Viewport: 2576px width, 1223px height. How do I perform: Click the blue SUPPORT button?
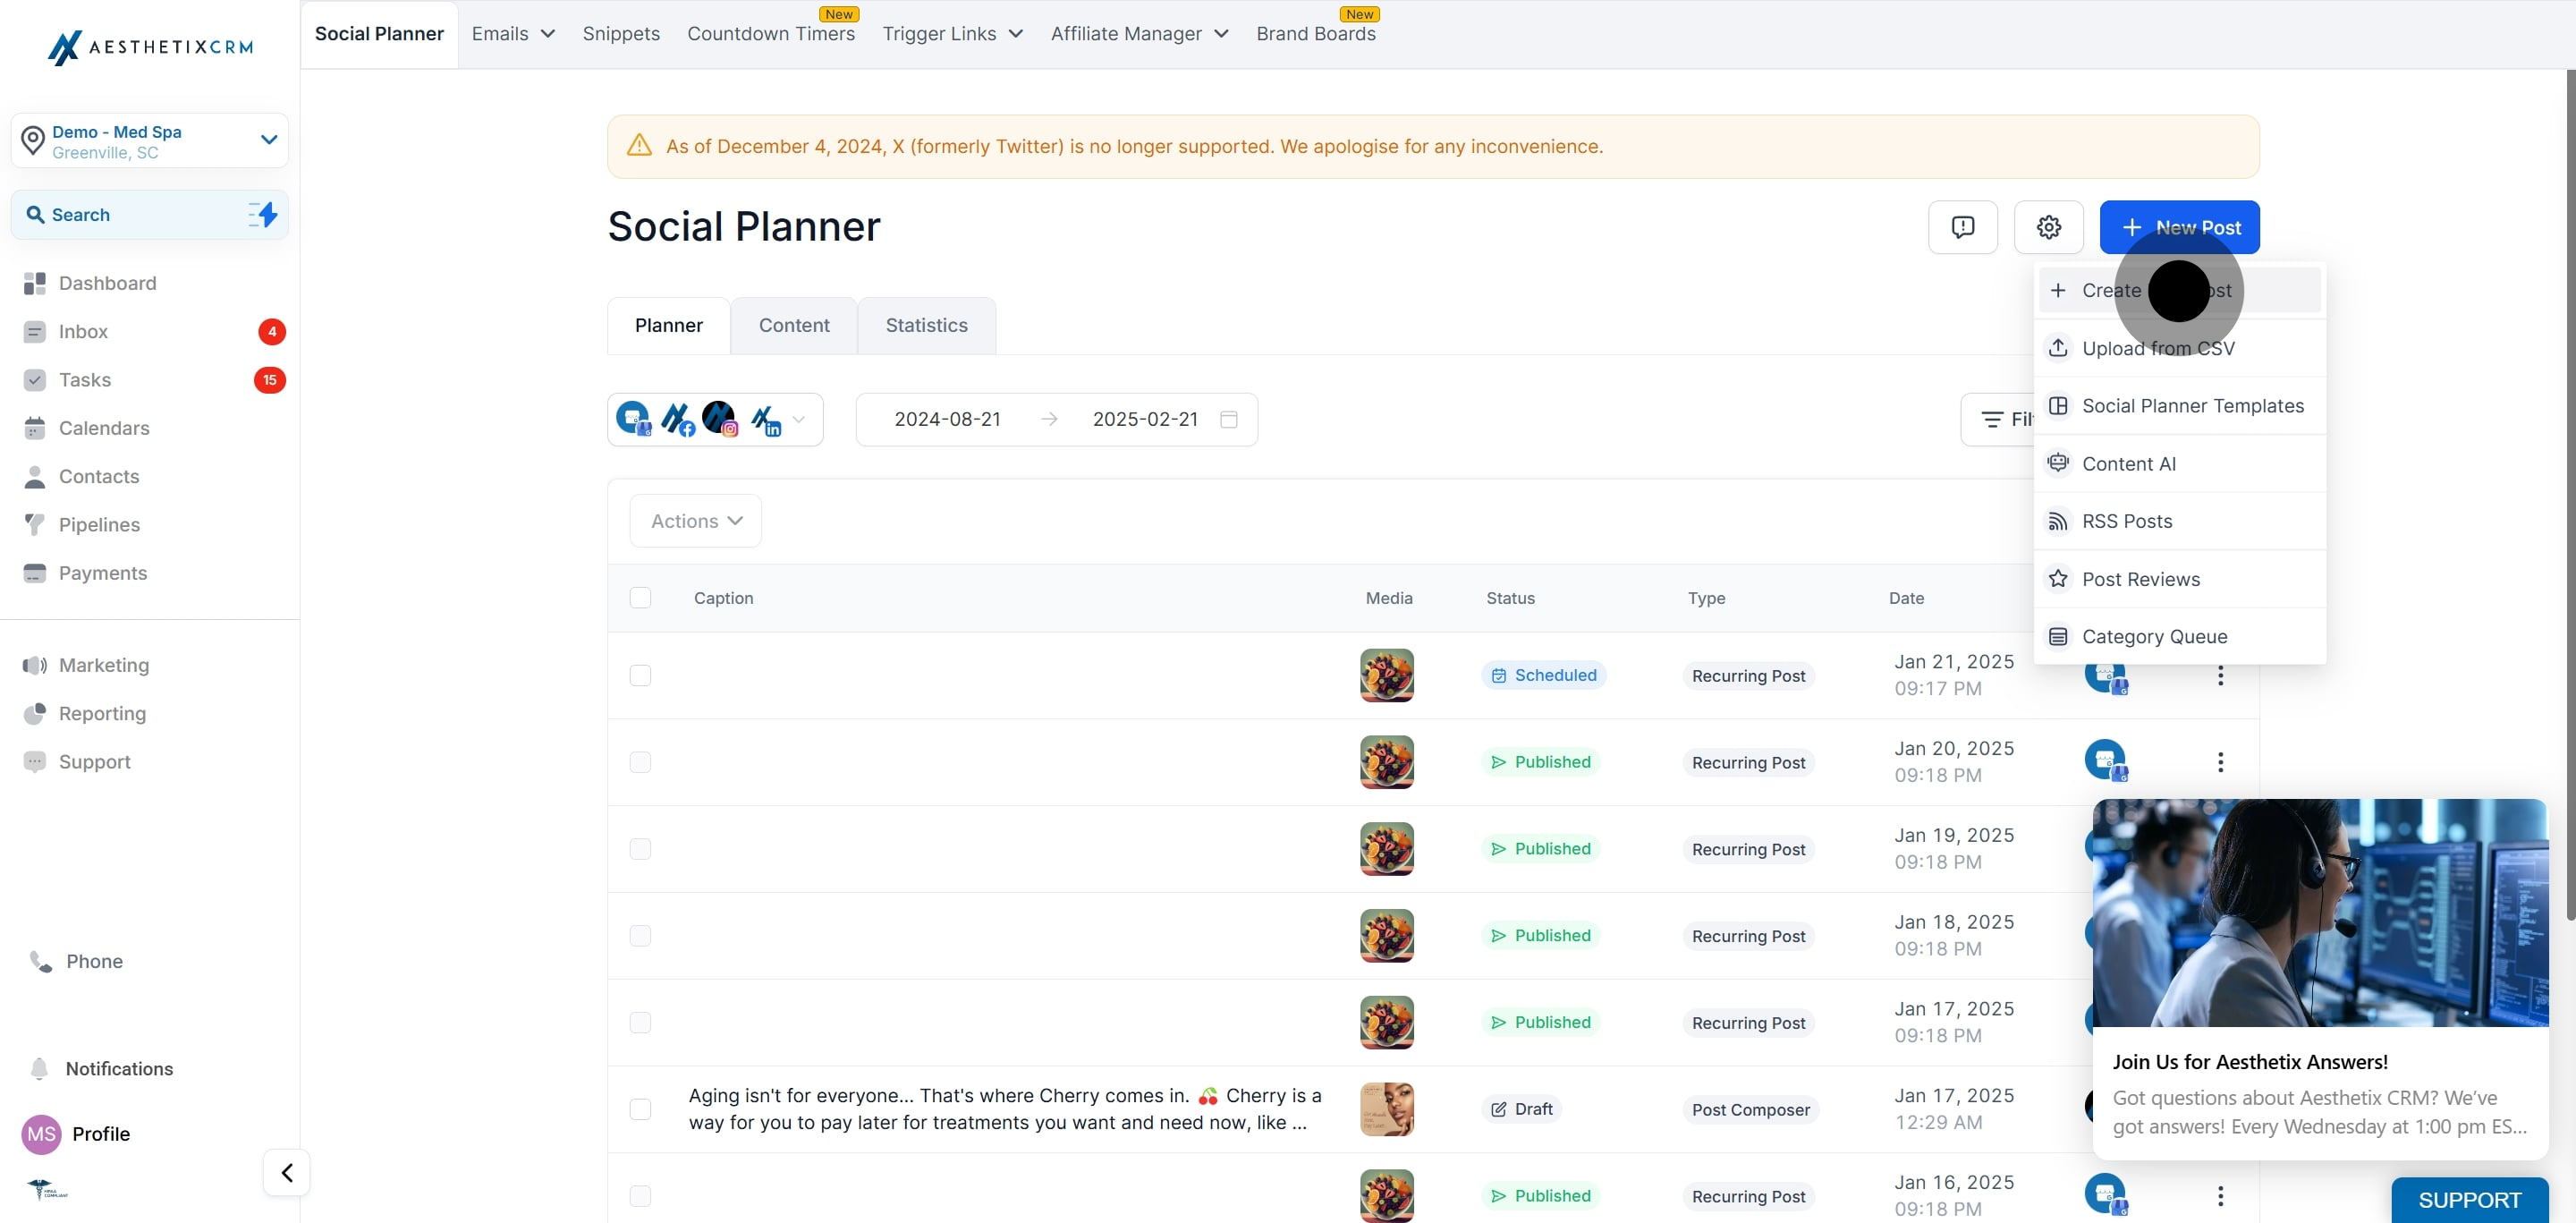click(x=2469, y=1199)
